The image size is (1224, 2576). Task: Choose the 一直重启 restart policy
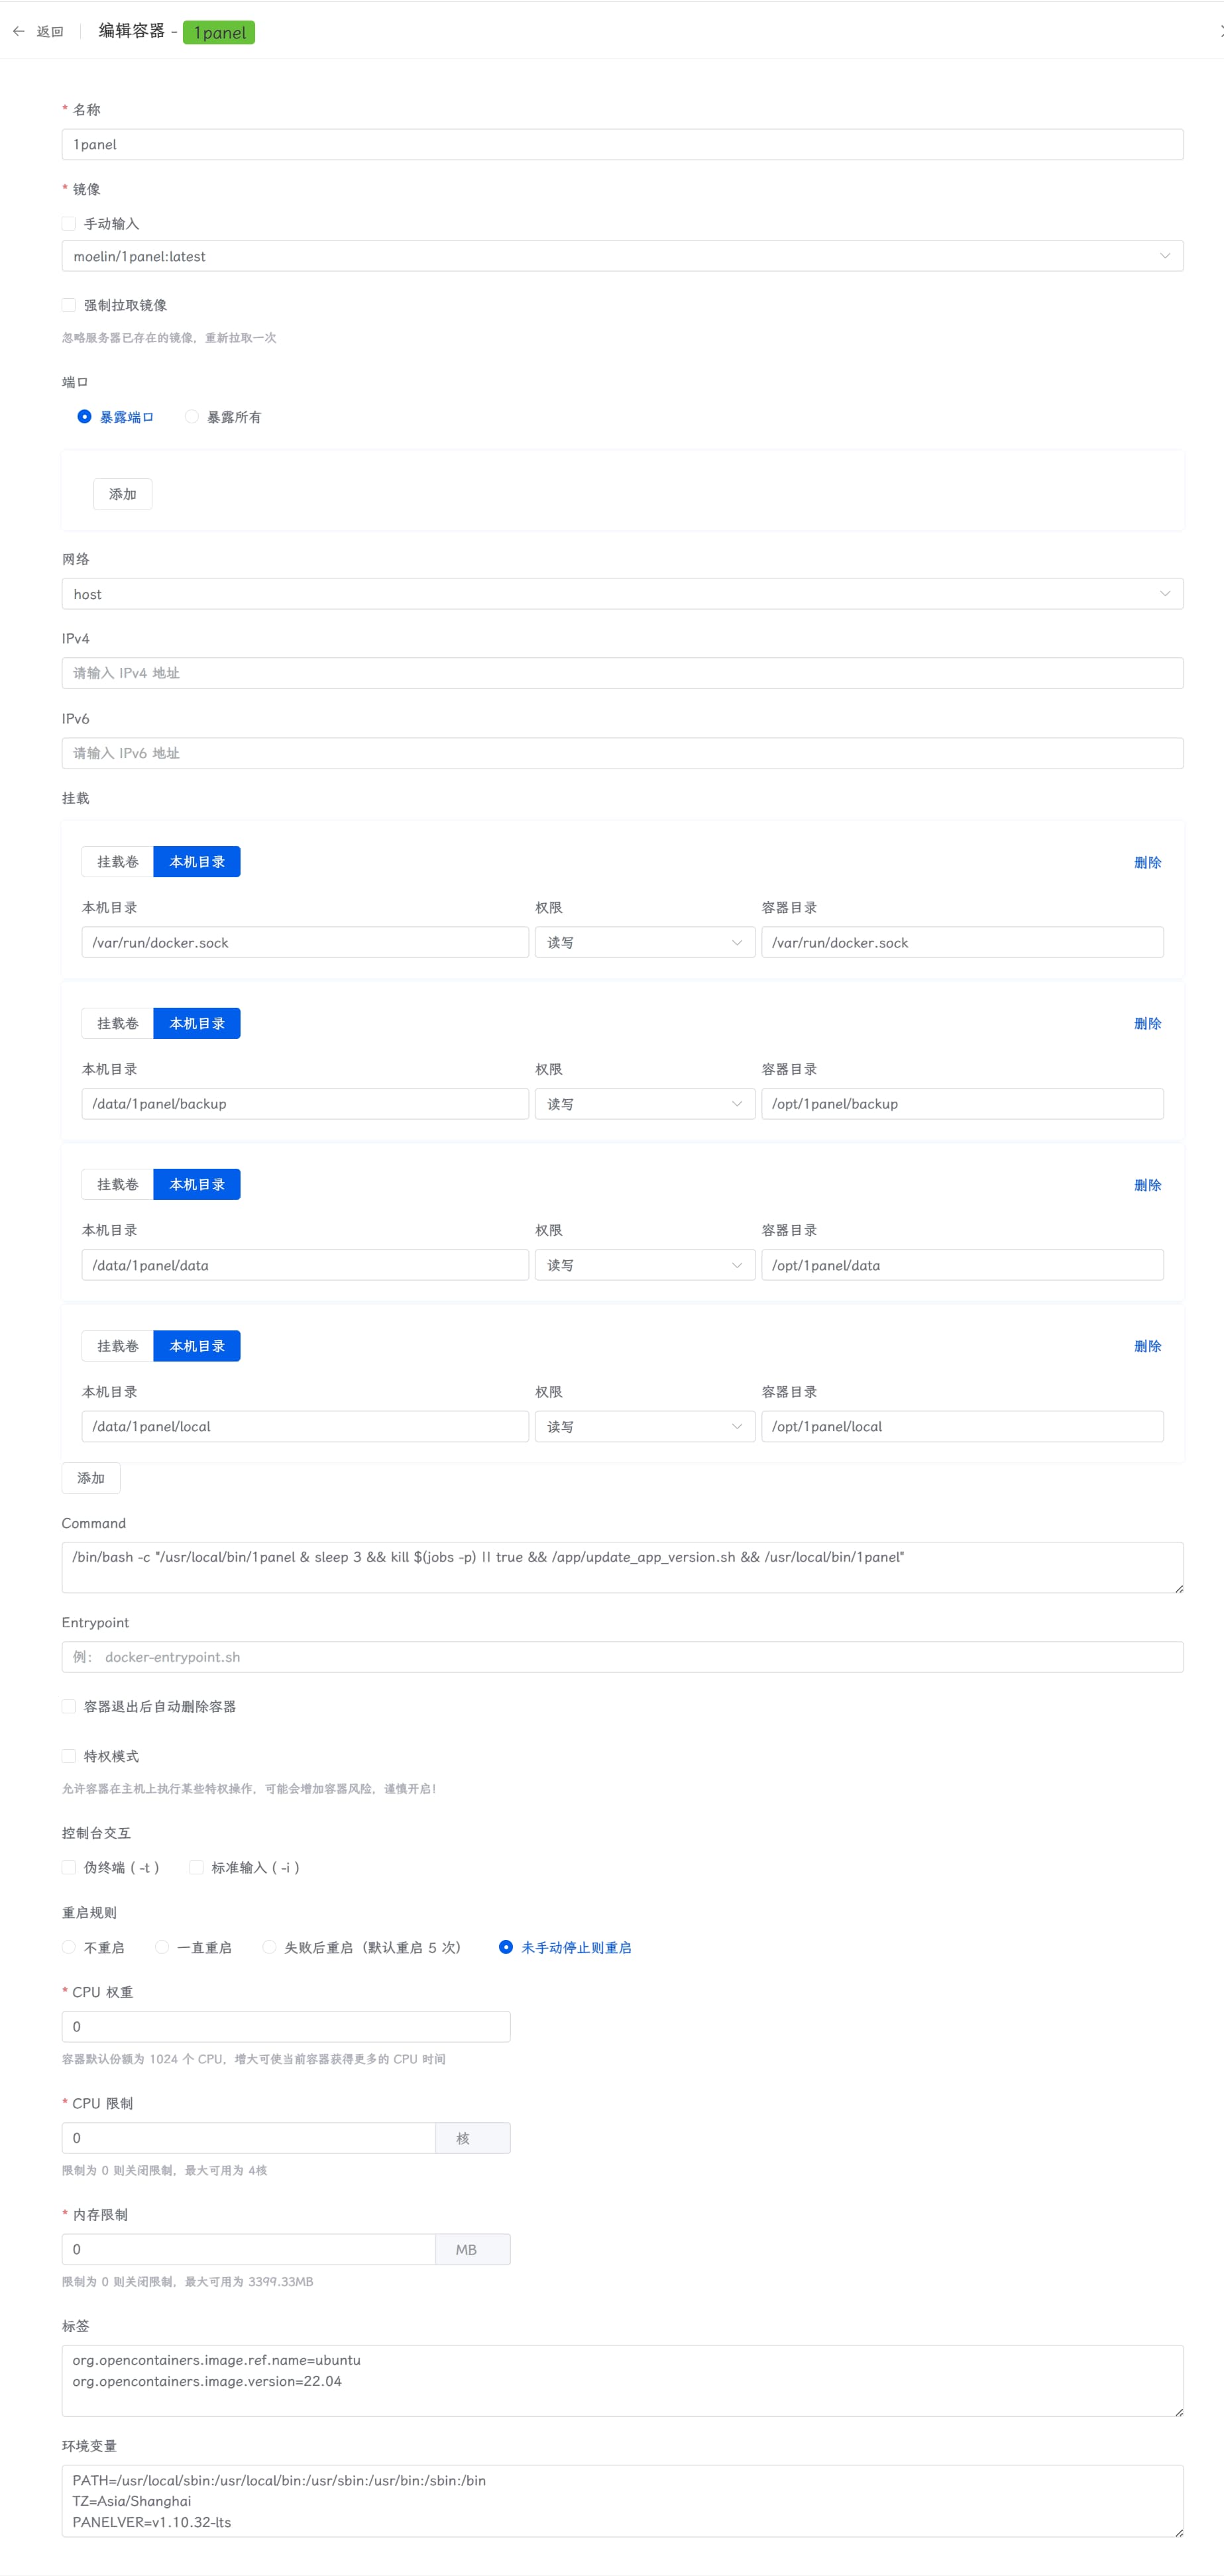(x=162, y=1947)
